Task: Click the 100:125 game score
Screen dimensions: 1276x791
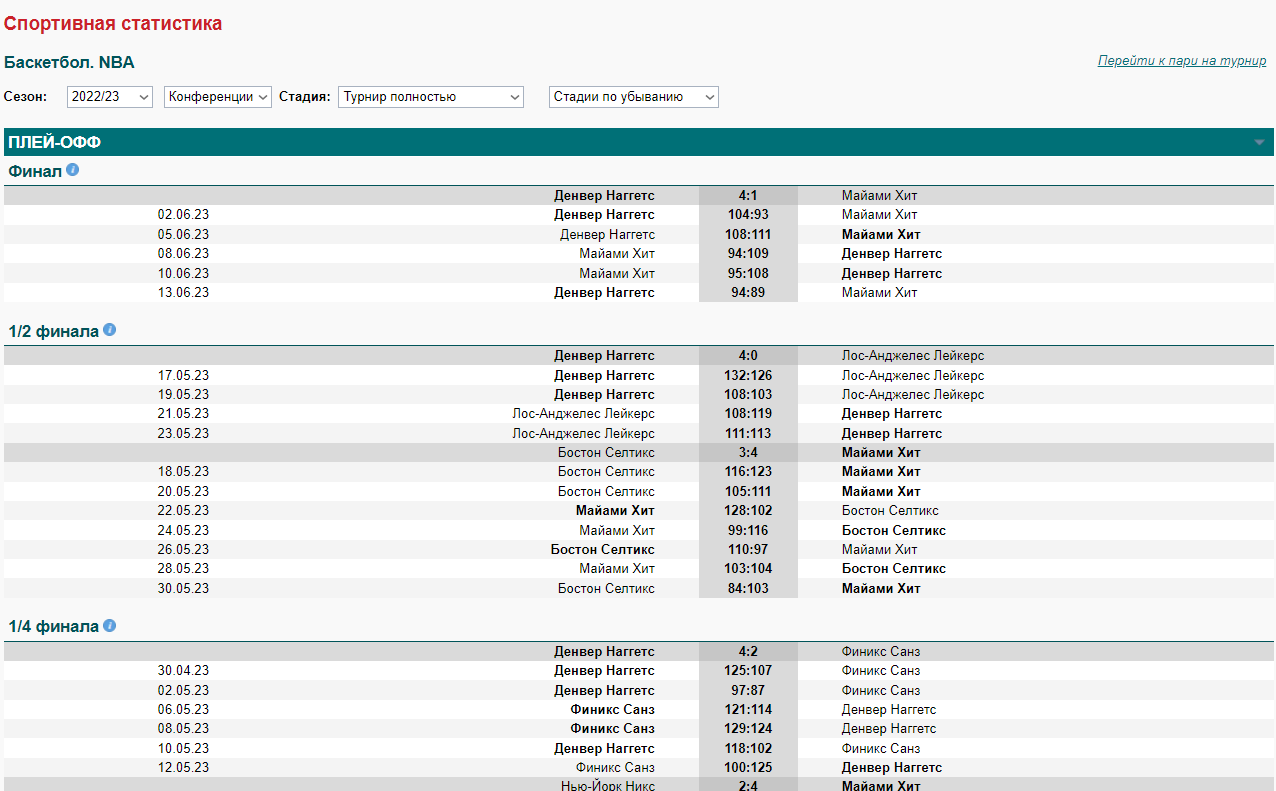Action: [748, 768]
